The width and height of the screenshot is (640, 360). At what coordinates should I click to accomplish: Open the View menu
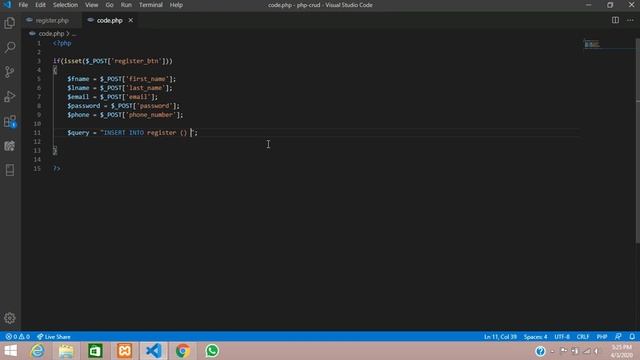(91, 5)
